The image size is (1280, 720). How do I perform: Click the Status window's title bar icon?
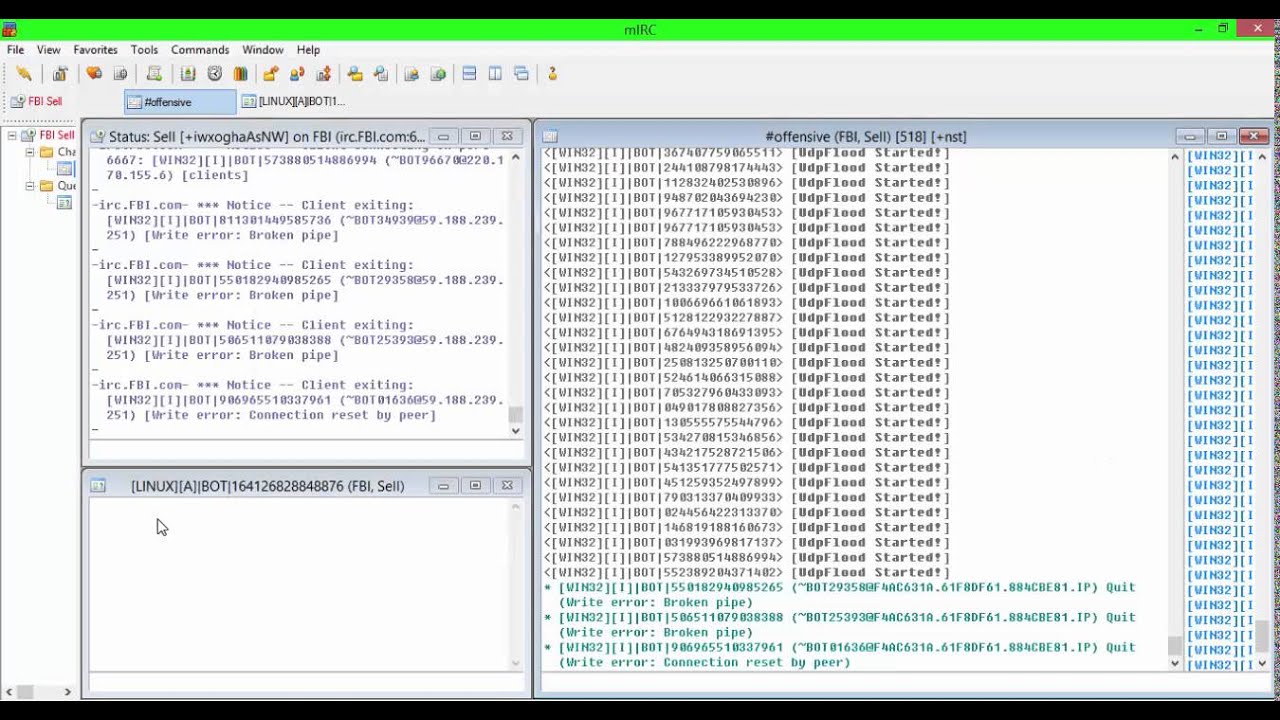click(x=98, y=136)
